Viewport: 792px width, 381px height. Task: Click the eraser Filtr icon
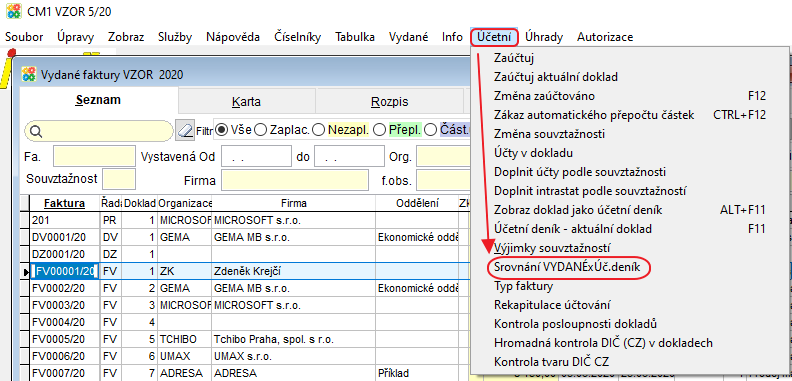[185, 131]
